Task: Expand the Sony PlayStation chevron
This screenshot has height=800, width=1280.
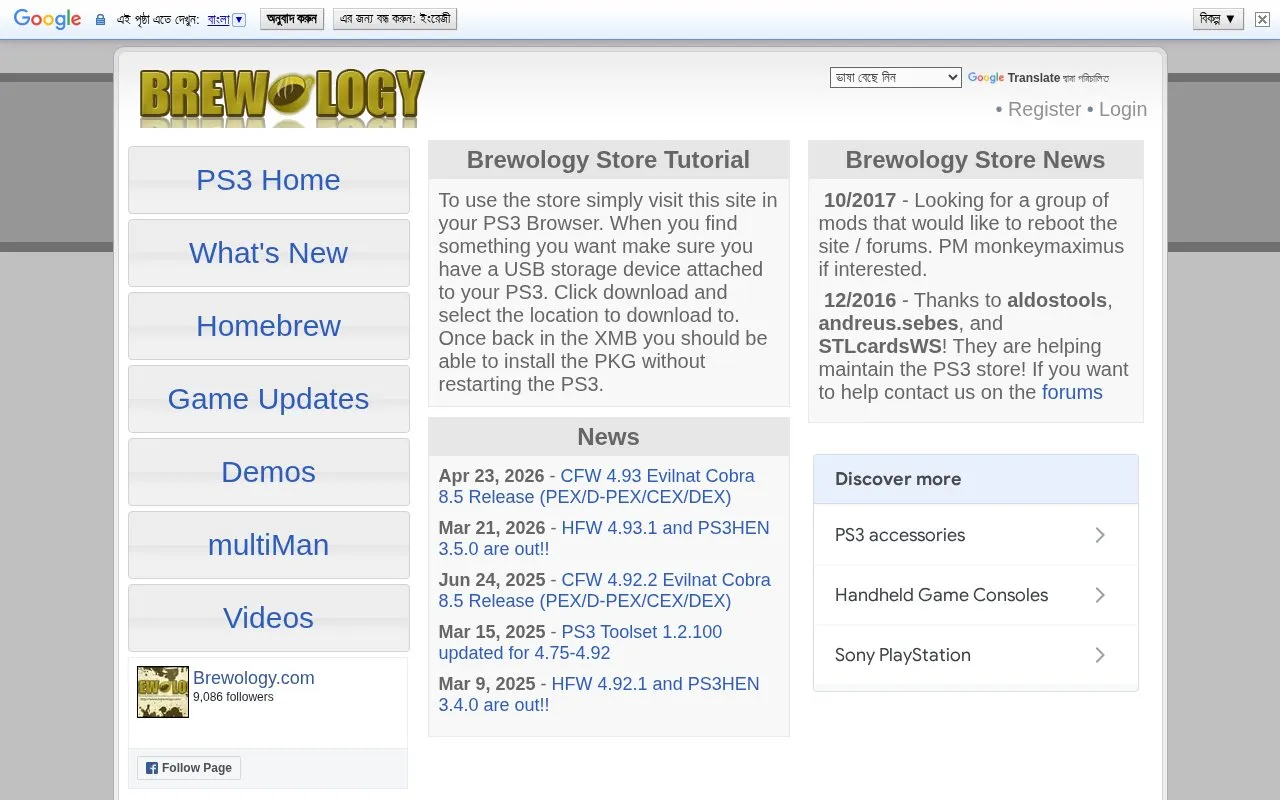Action: (x=1099, y=655)
